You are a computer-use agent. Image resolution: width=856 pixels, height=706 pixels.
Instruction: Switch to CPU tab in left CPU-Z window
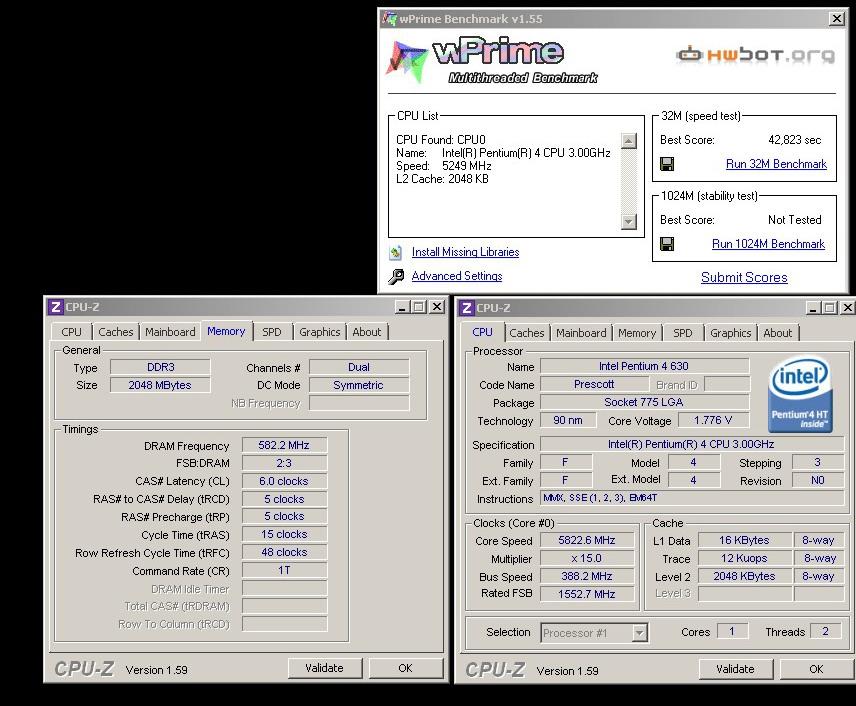click(72, 332)
